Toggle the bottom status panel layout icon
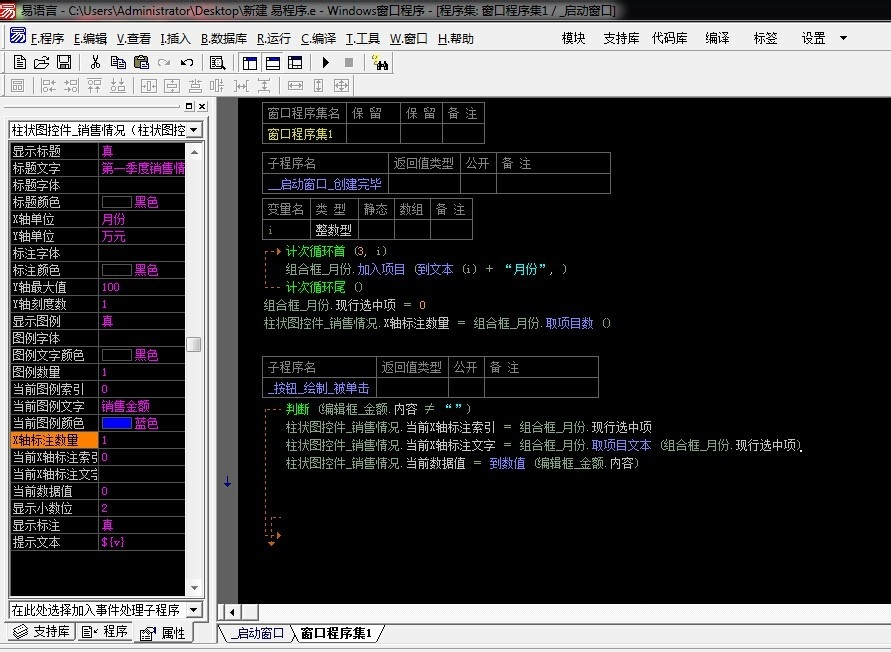 [x=273, y=63]
